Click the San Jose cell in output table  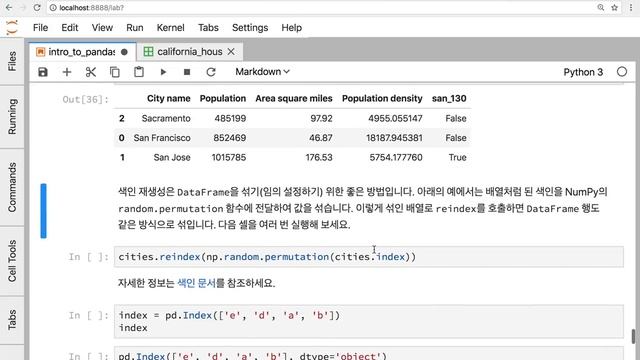pyautogui.click(x=172, y=158)
